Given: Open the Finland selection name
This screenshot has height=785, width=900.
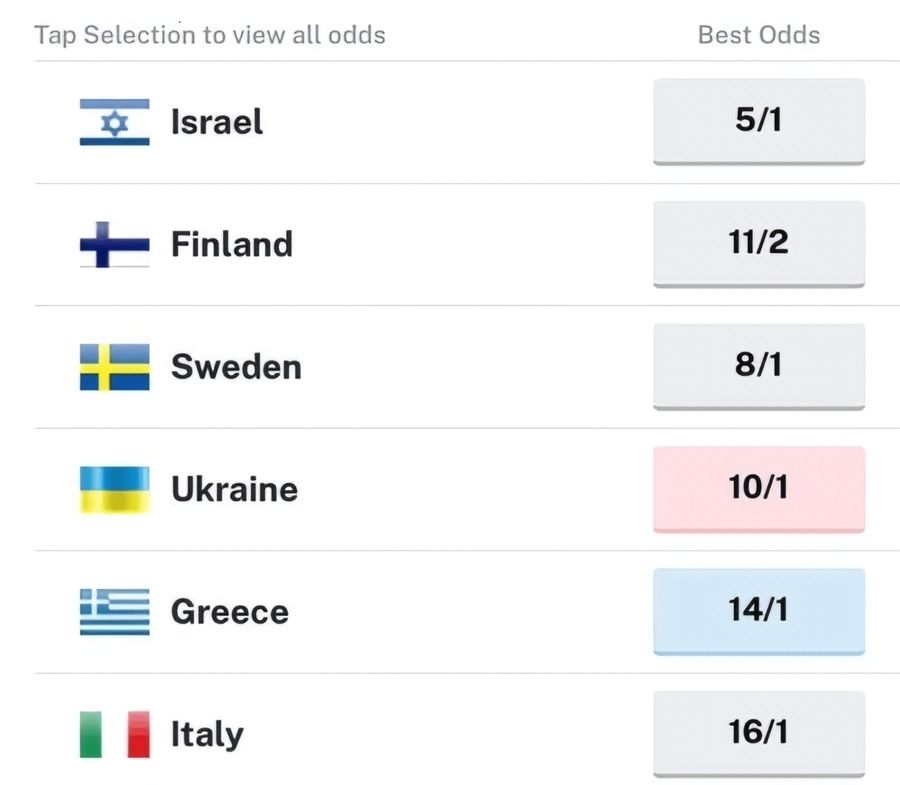Looking at the screenshot, I should point(231,245).
